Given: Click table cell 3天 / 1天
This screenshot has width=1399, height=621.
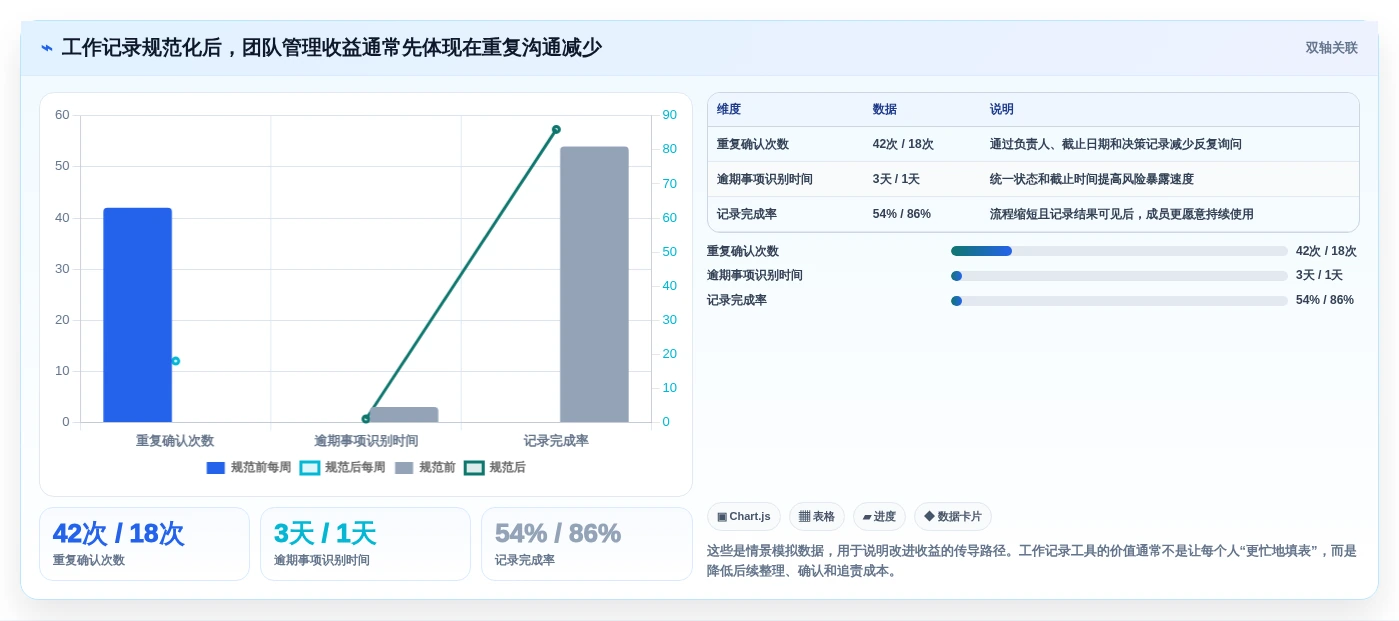Looking at the screenshot, I should [896, 179].
